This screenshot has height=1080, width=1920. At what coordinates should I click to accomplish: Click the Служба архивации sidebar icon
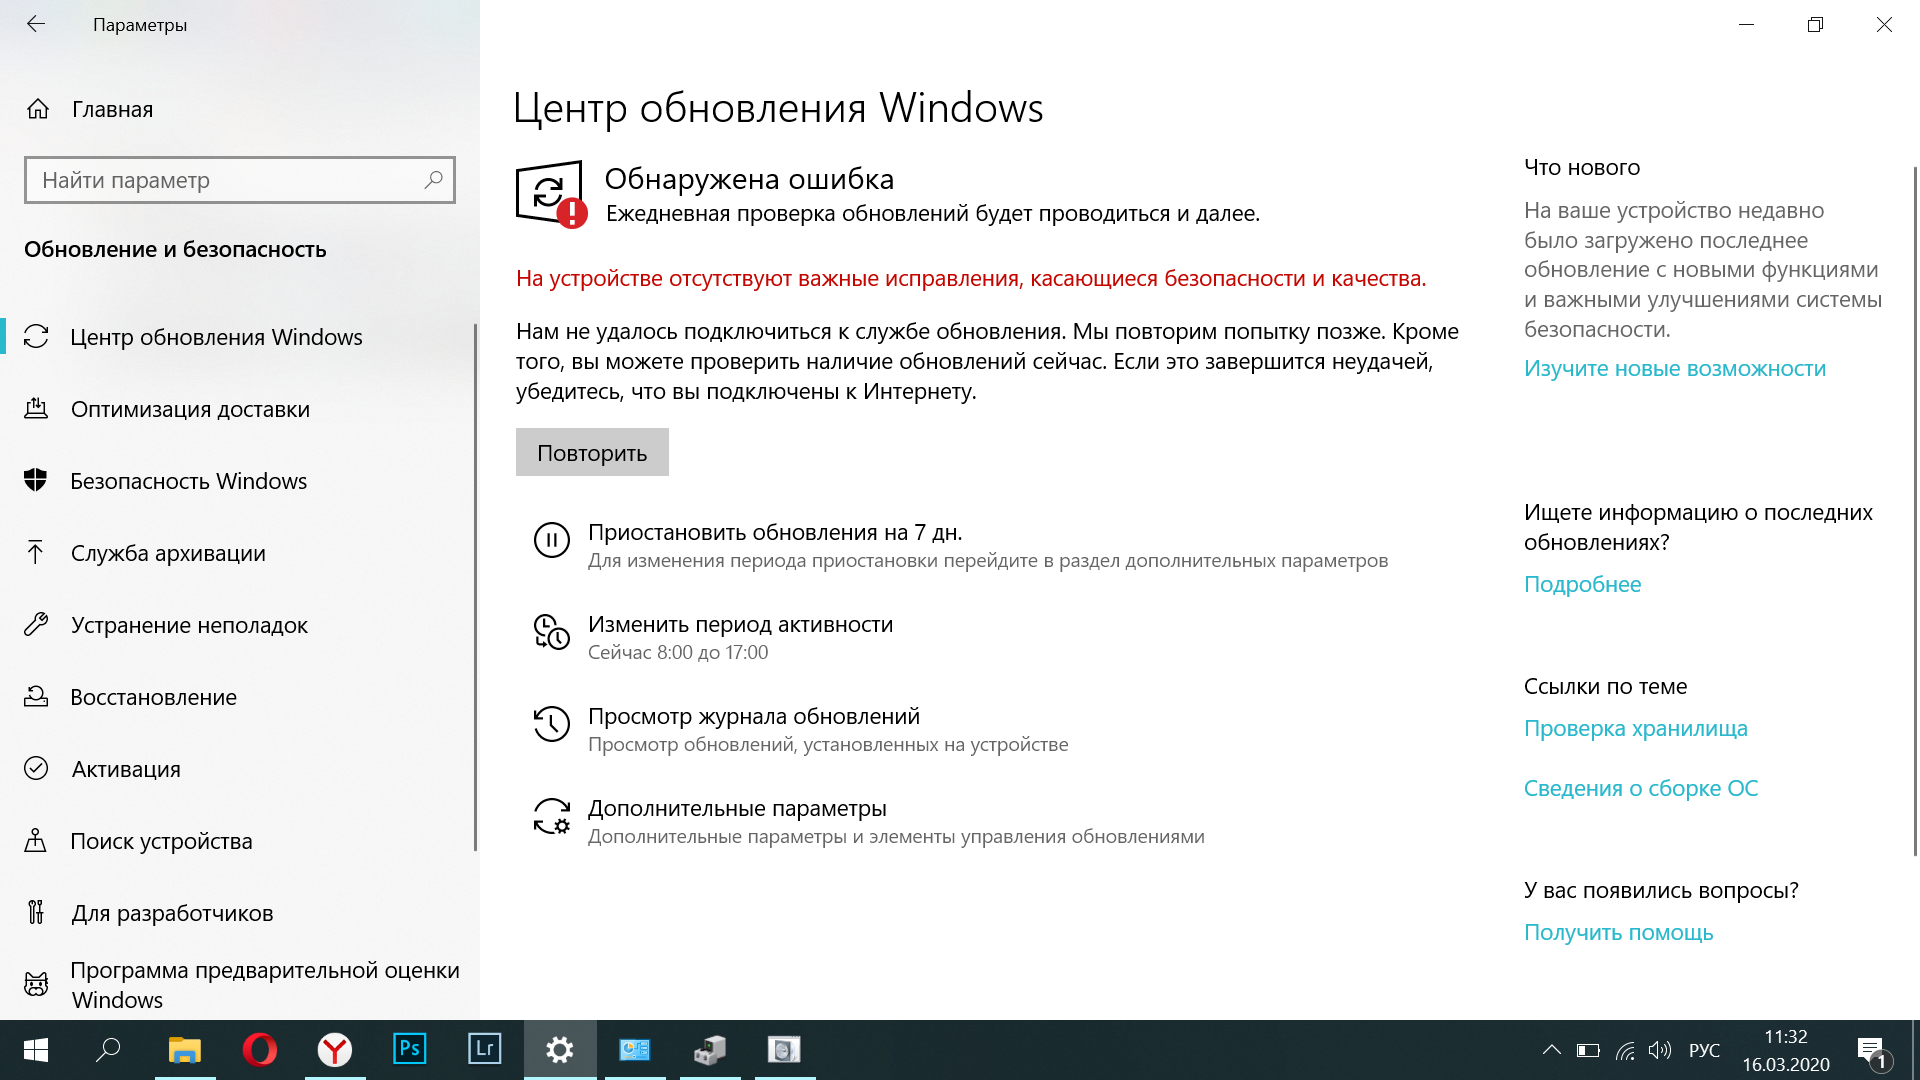point(36,551)
